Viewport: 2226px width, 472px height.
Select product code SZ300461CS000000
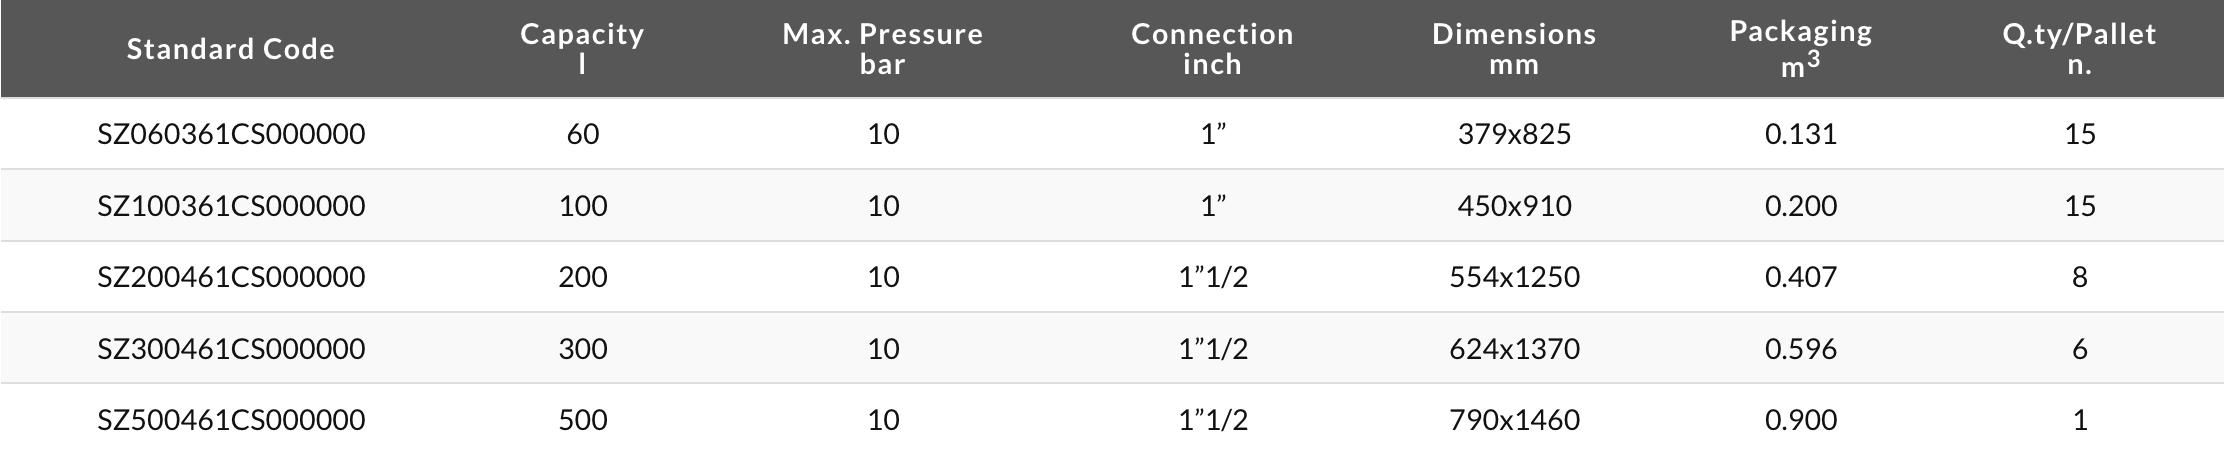[231, 349]
